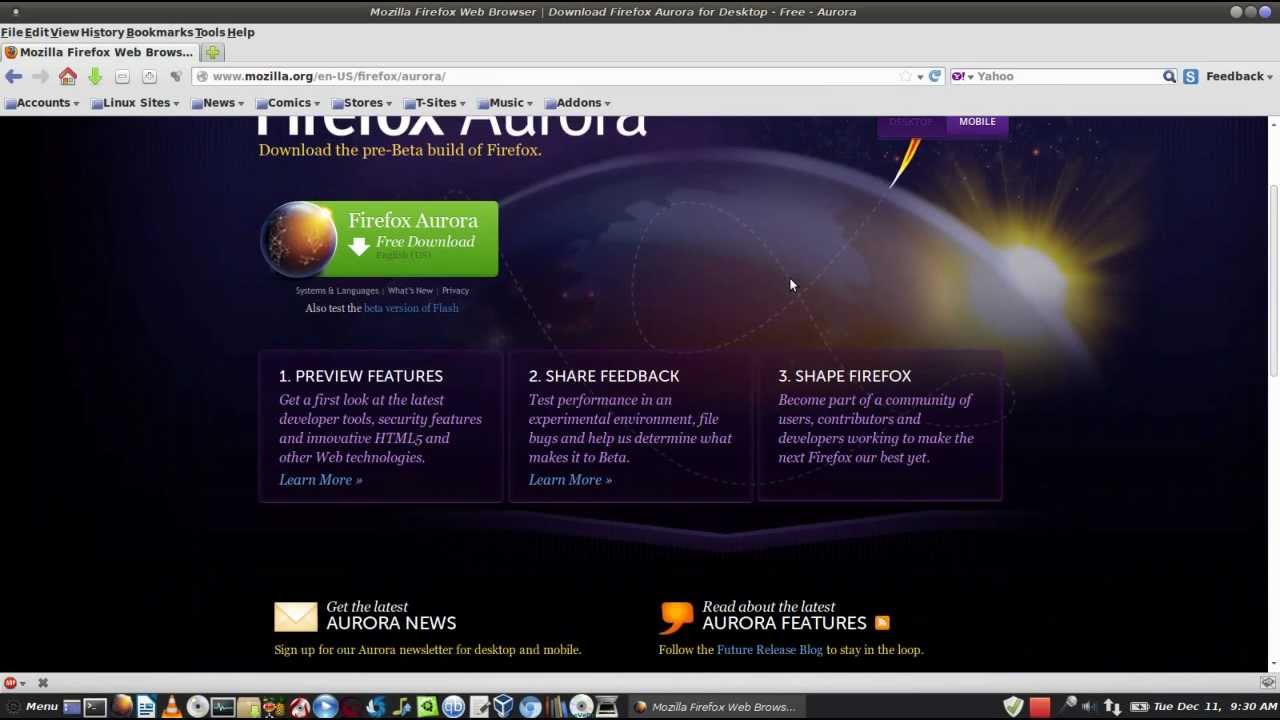
Task: Click the vertical page scrollbar thumb
Action: point(1273,280)
